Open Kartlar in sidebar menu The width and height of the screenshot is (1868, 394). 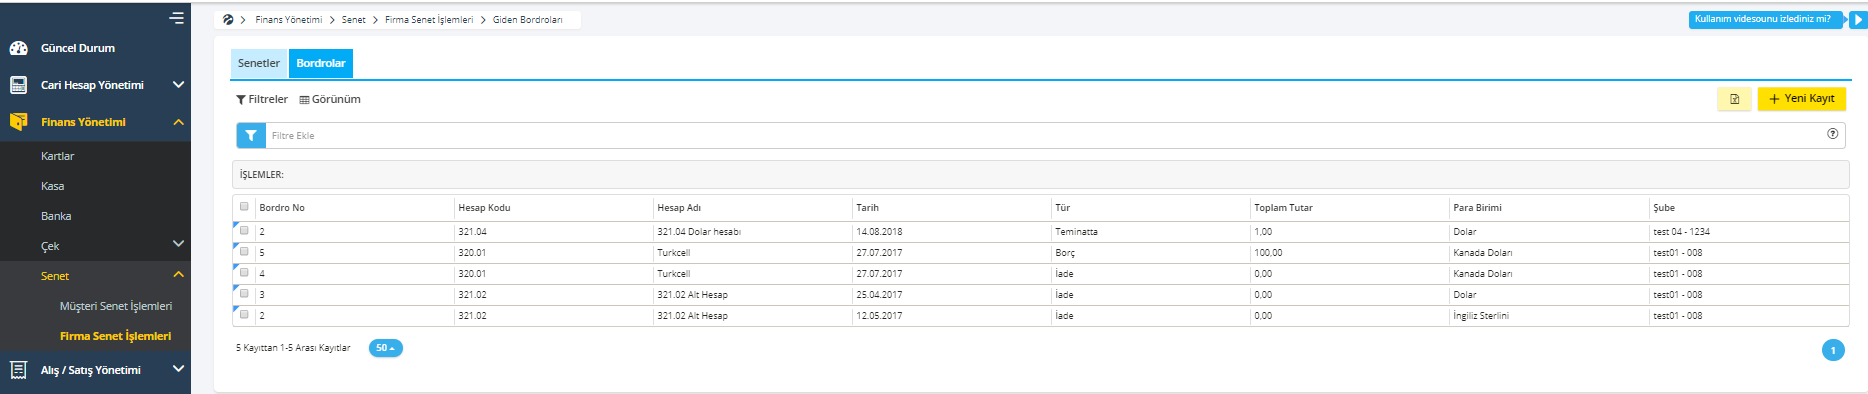[x=57, y=156]
